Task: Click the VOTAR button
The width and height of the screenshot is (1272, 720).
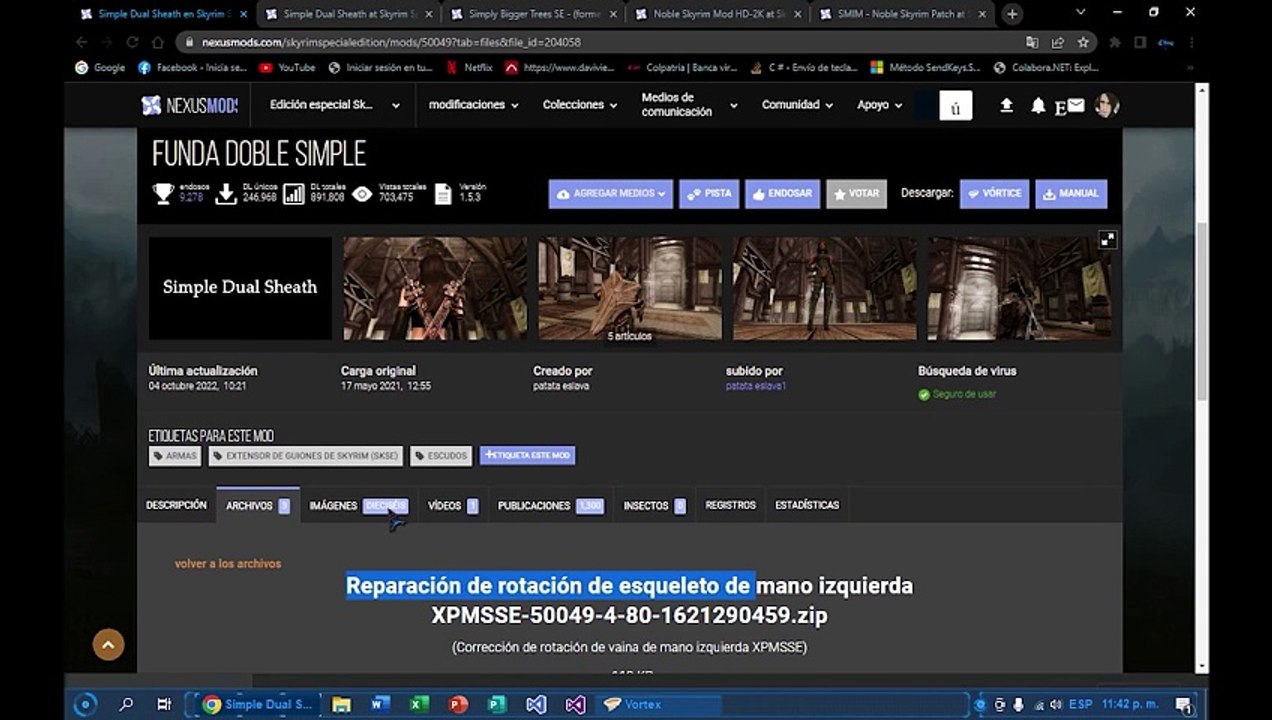Action: (856, 194)
